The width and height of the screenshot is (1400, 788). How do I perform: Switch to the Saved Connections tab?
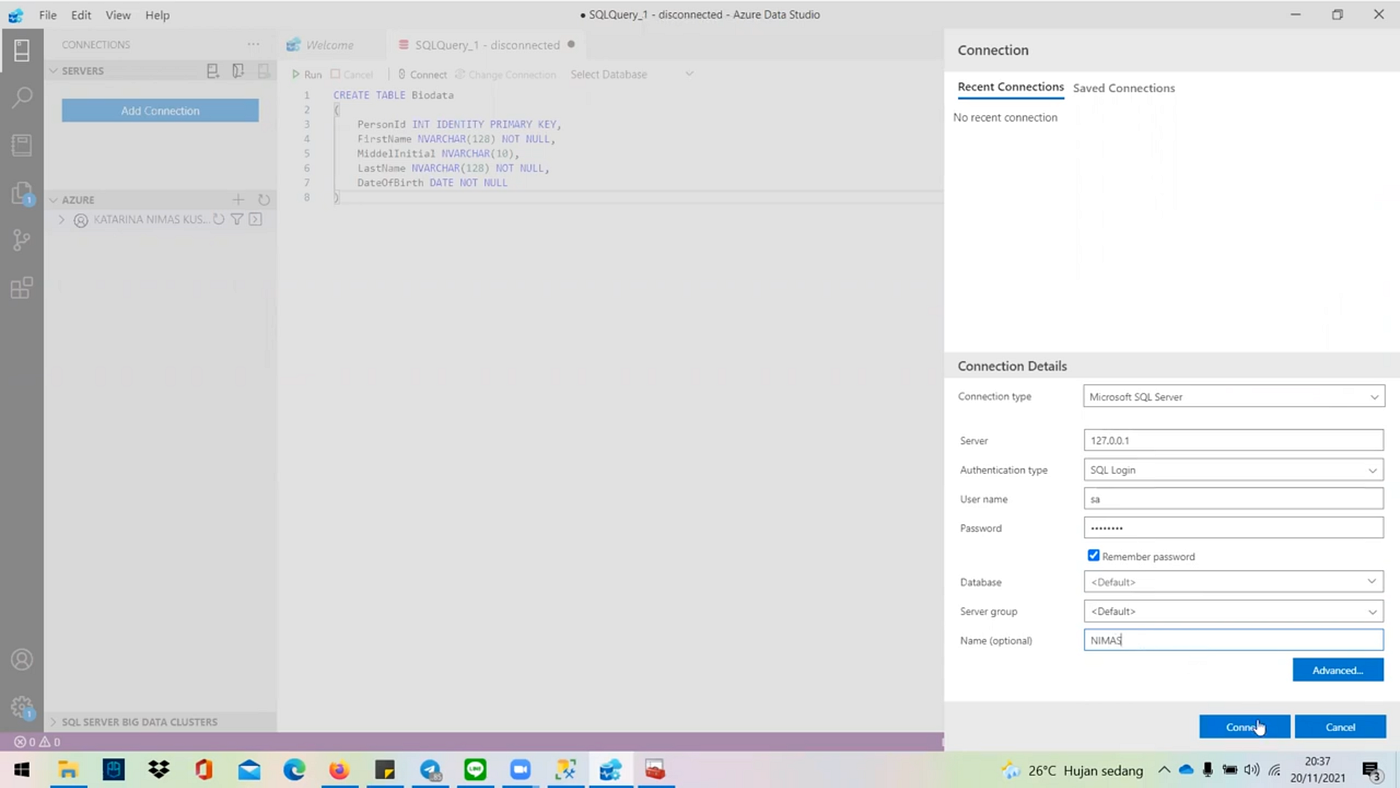tap(1123, 88)
